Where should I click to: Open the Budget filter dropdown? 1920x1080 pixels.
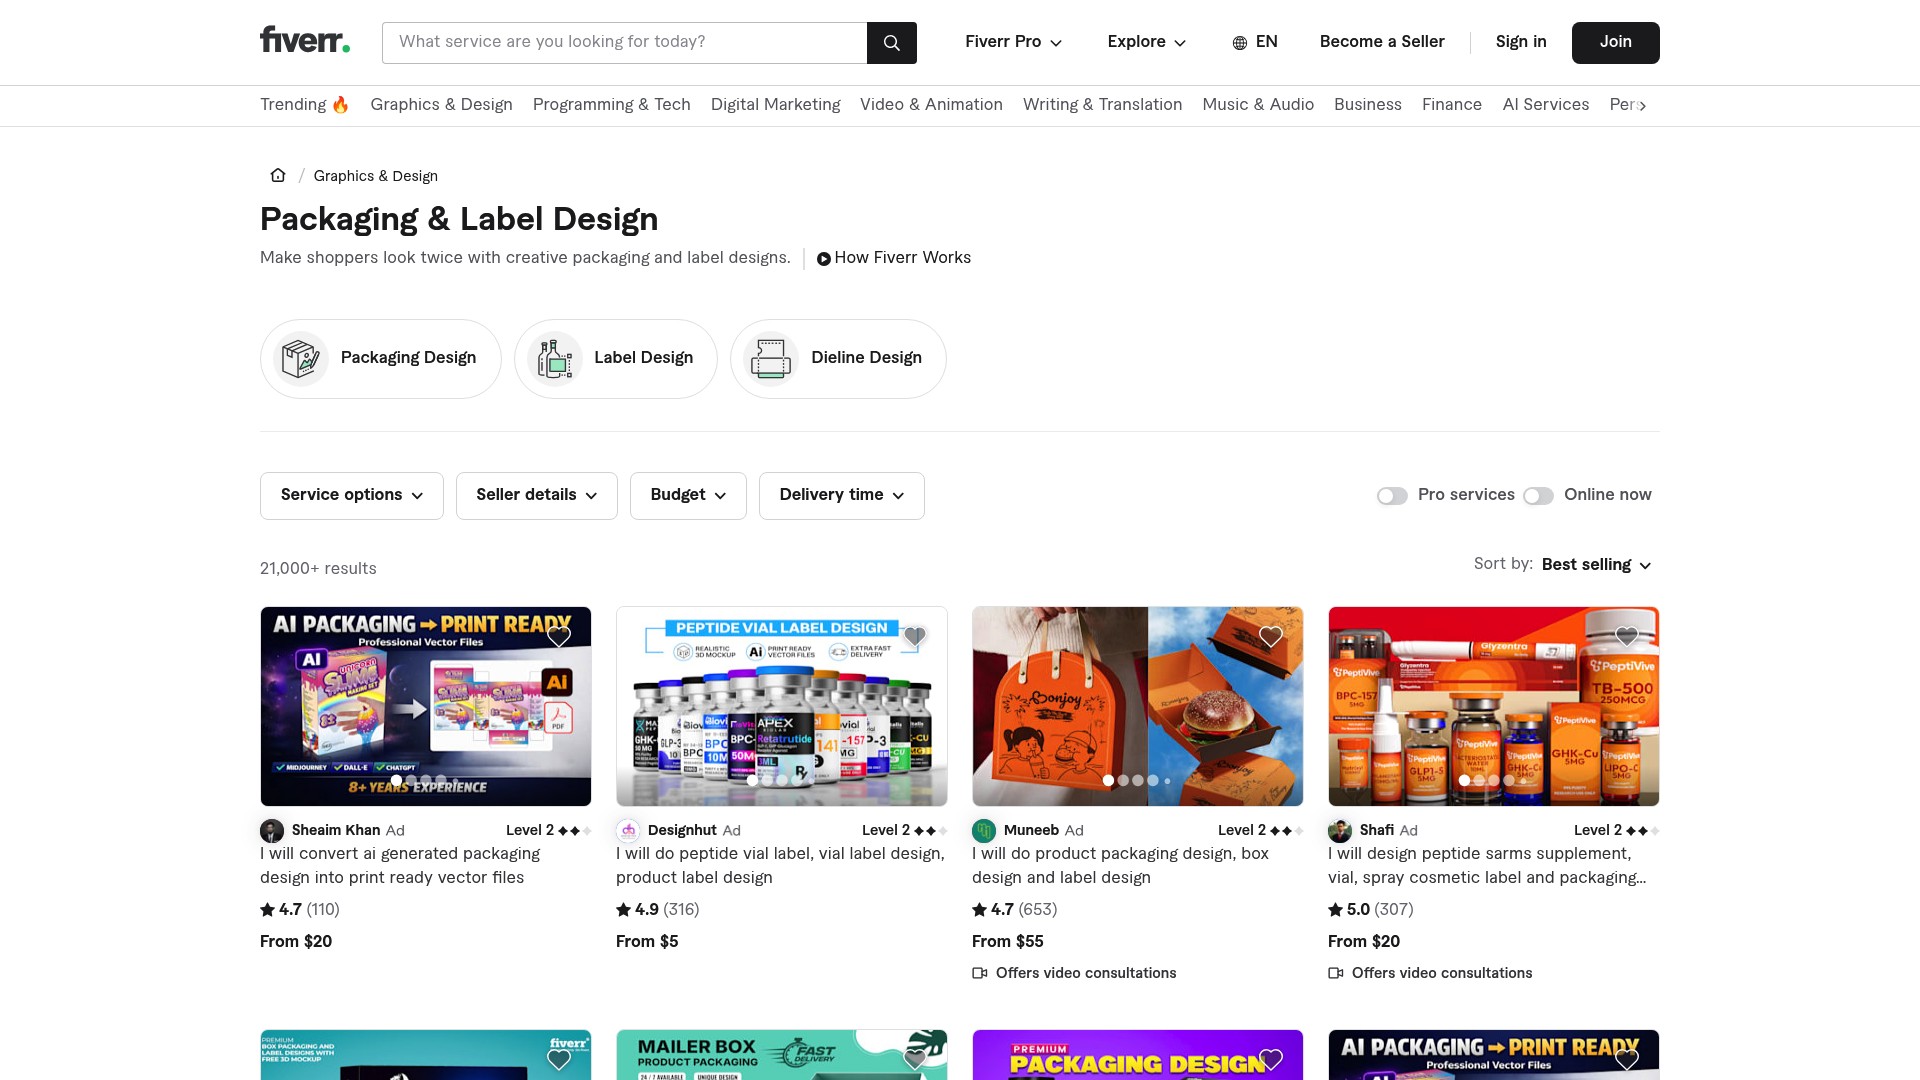pos(688,496)
